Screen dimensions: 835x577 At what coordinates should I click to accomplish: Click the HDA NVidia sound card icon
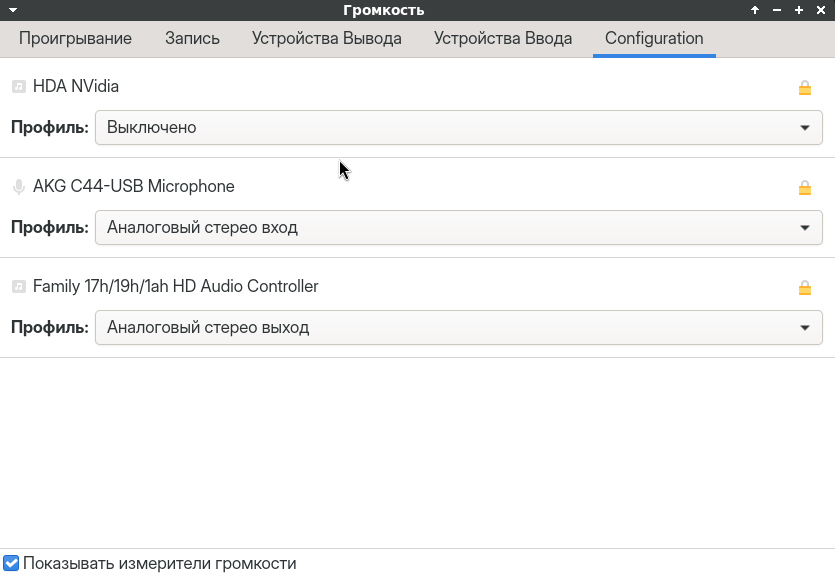[x=19, y=87]
